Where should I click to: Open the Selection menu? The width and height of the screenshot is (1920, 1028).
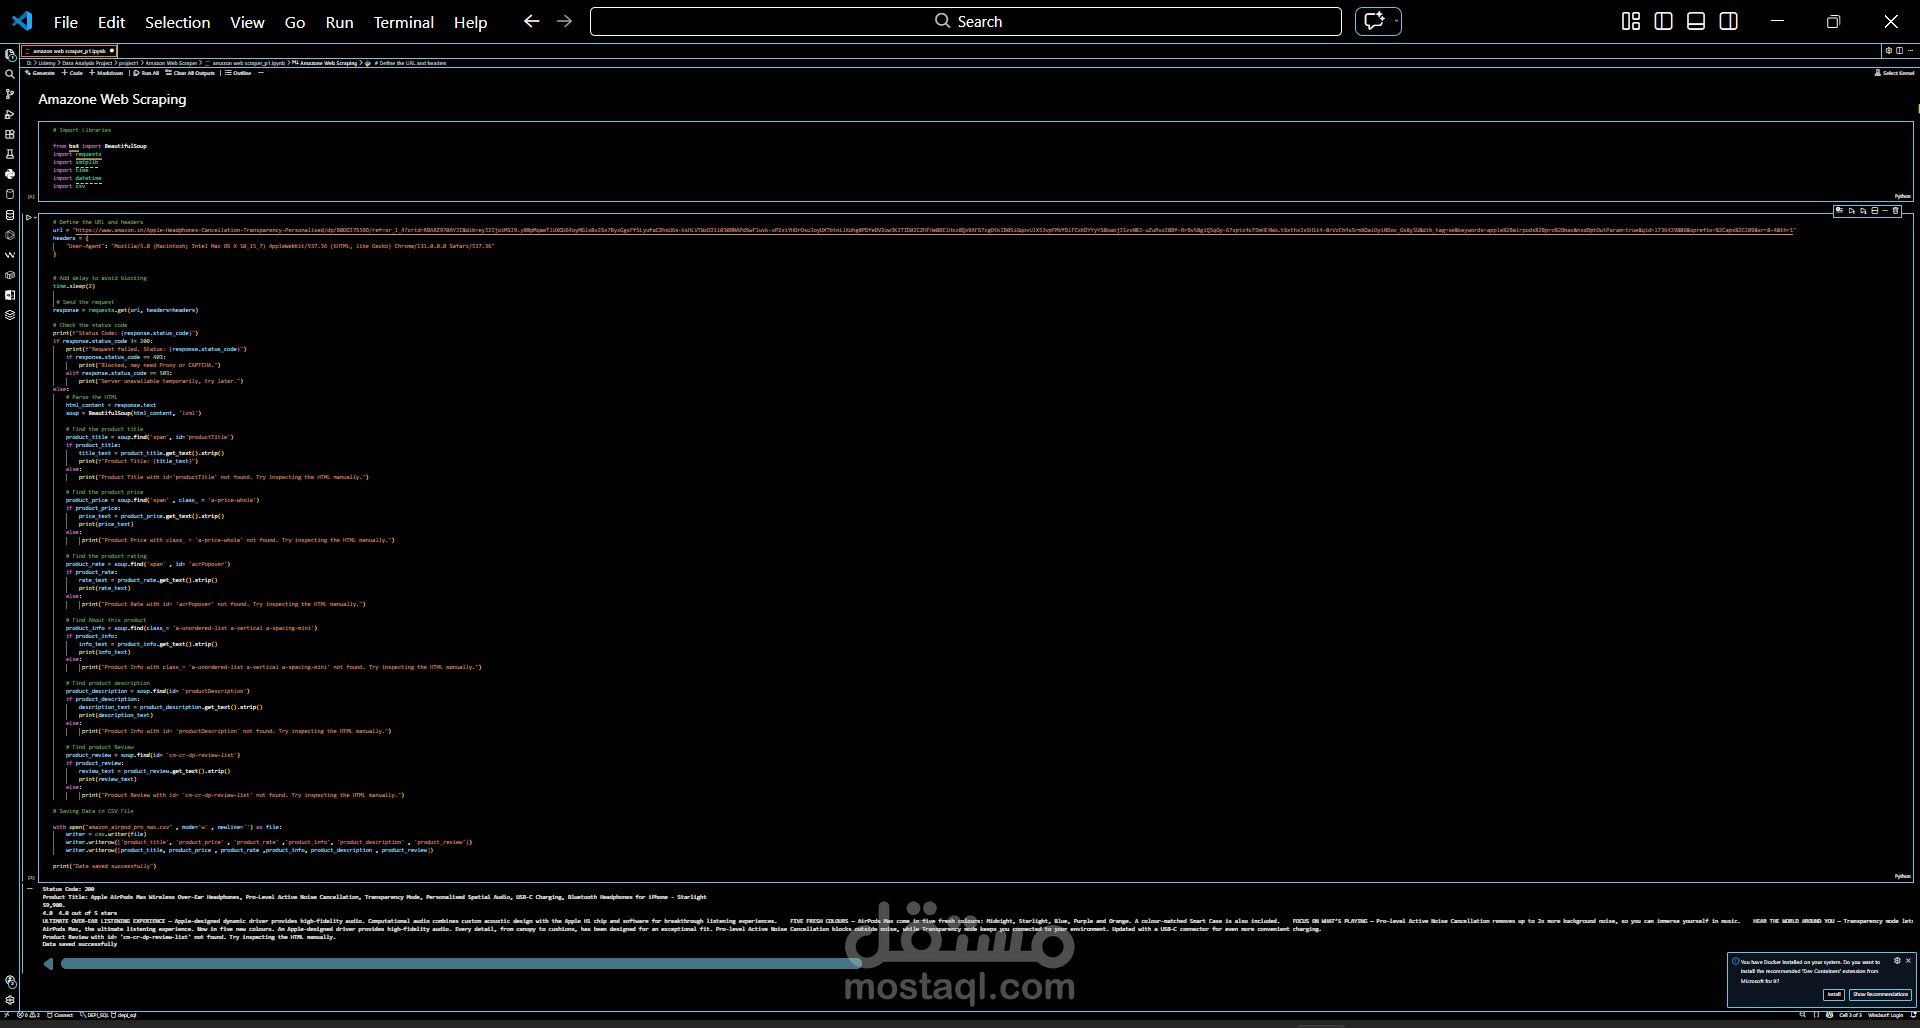tap(178, 22)
